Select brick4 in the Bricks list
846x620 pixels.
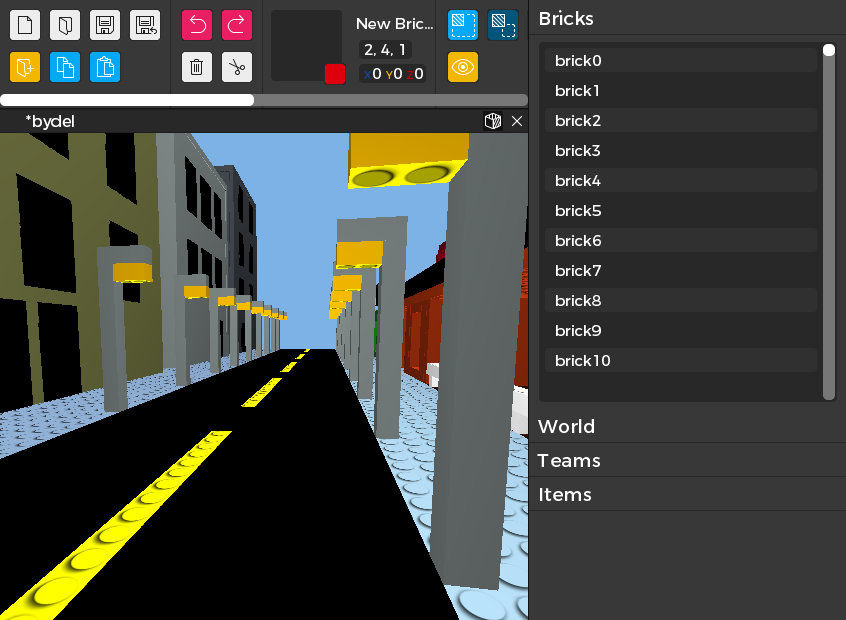click(578, 181)
